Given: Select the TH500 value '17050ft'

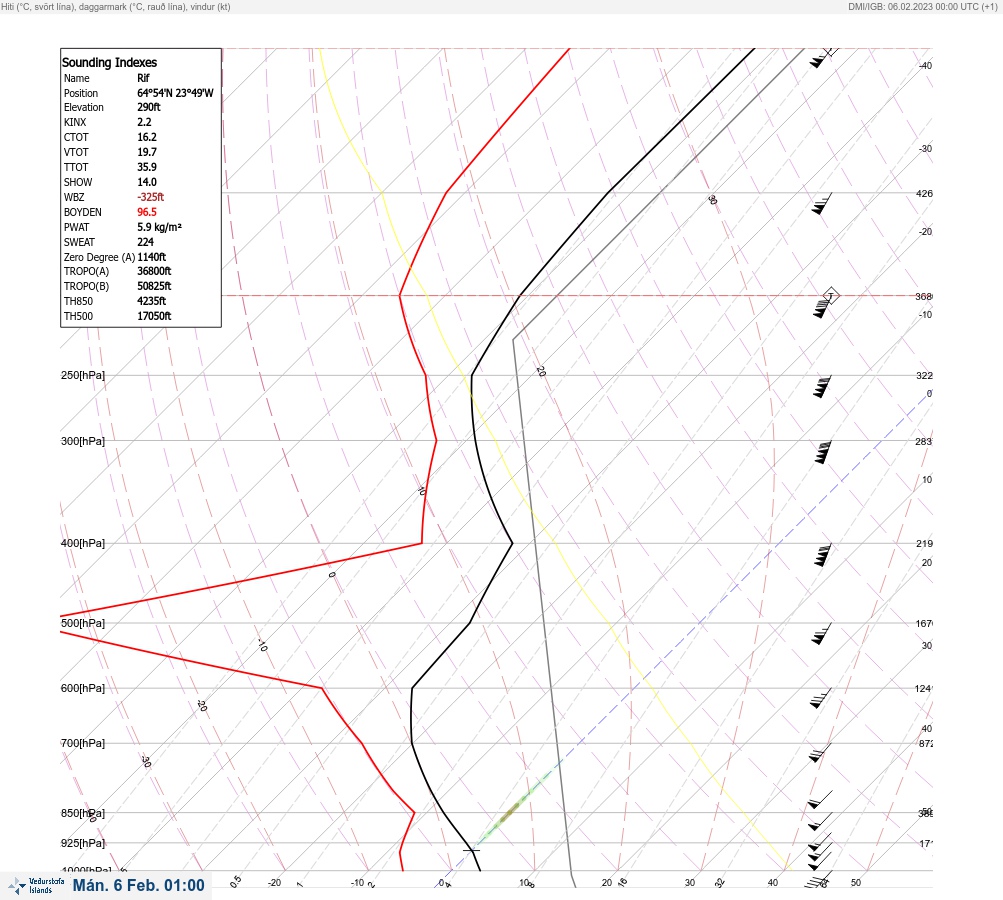Looking at the screenshot, I should coord(154,316).
